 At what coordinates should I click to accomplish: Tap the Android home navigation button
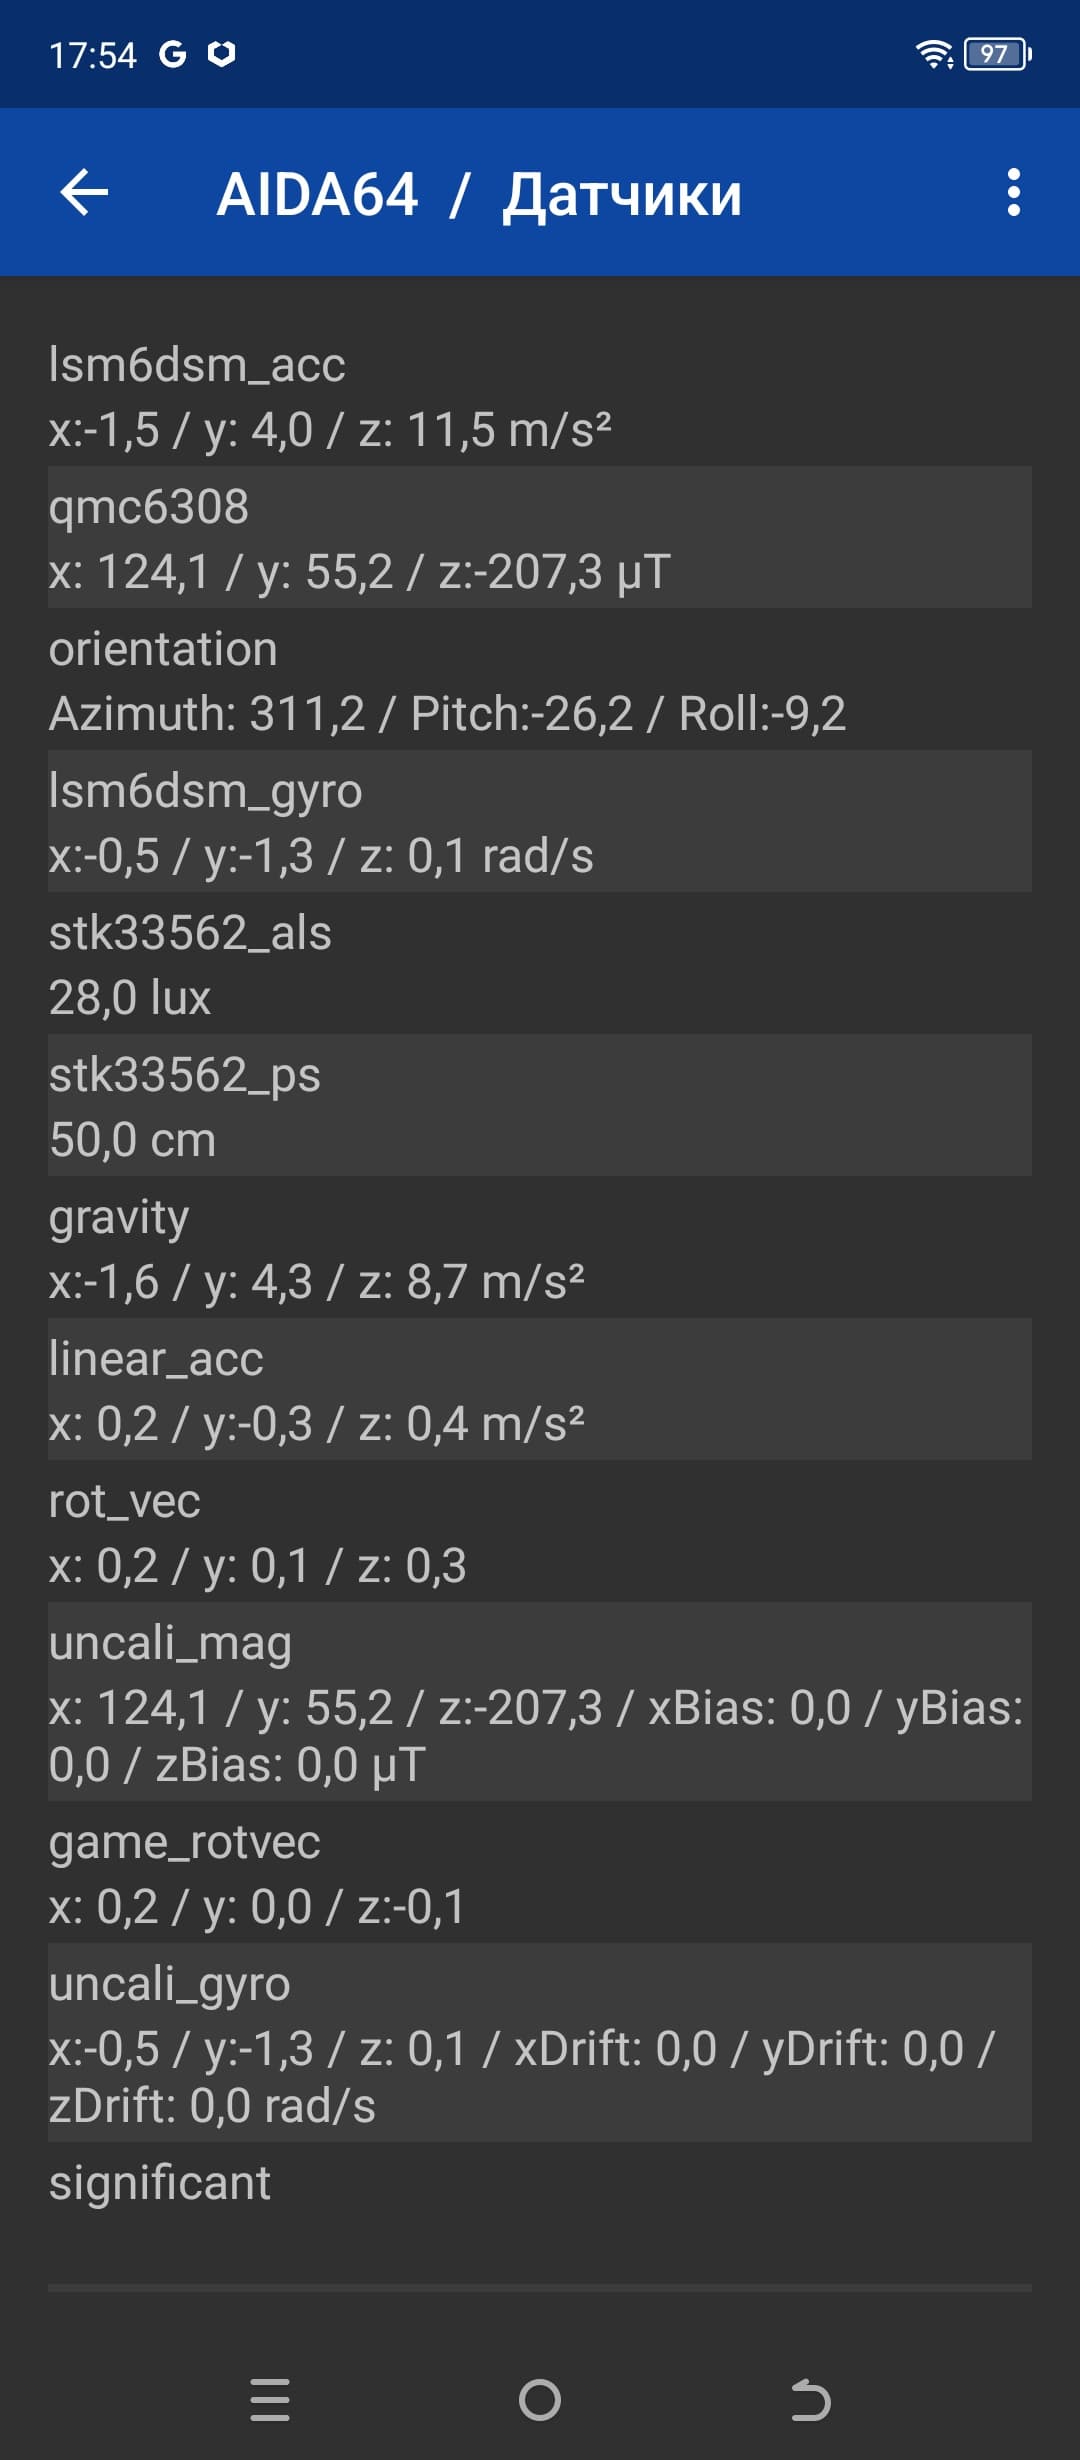pos(540,2399)
